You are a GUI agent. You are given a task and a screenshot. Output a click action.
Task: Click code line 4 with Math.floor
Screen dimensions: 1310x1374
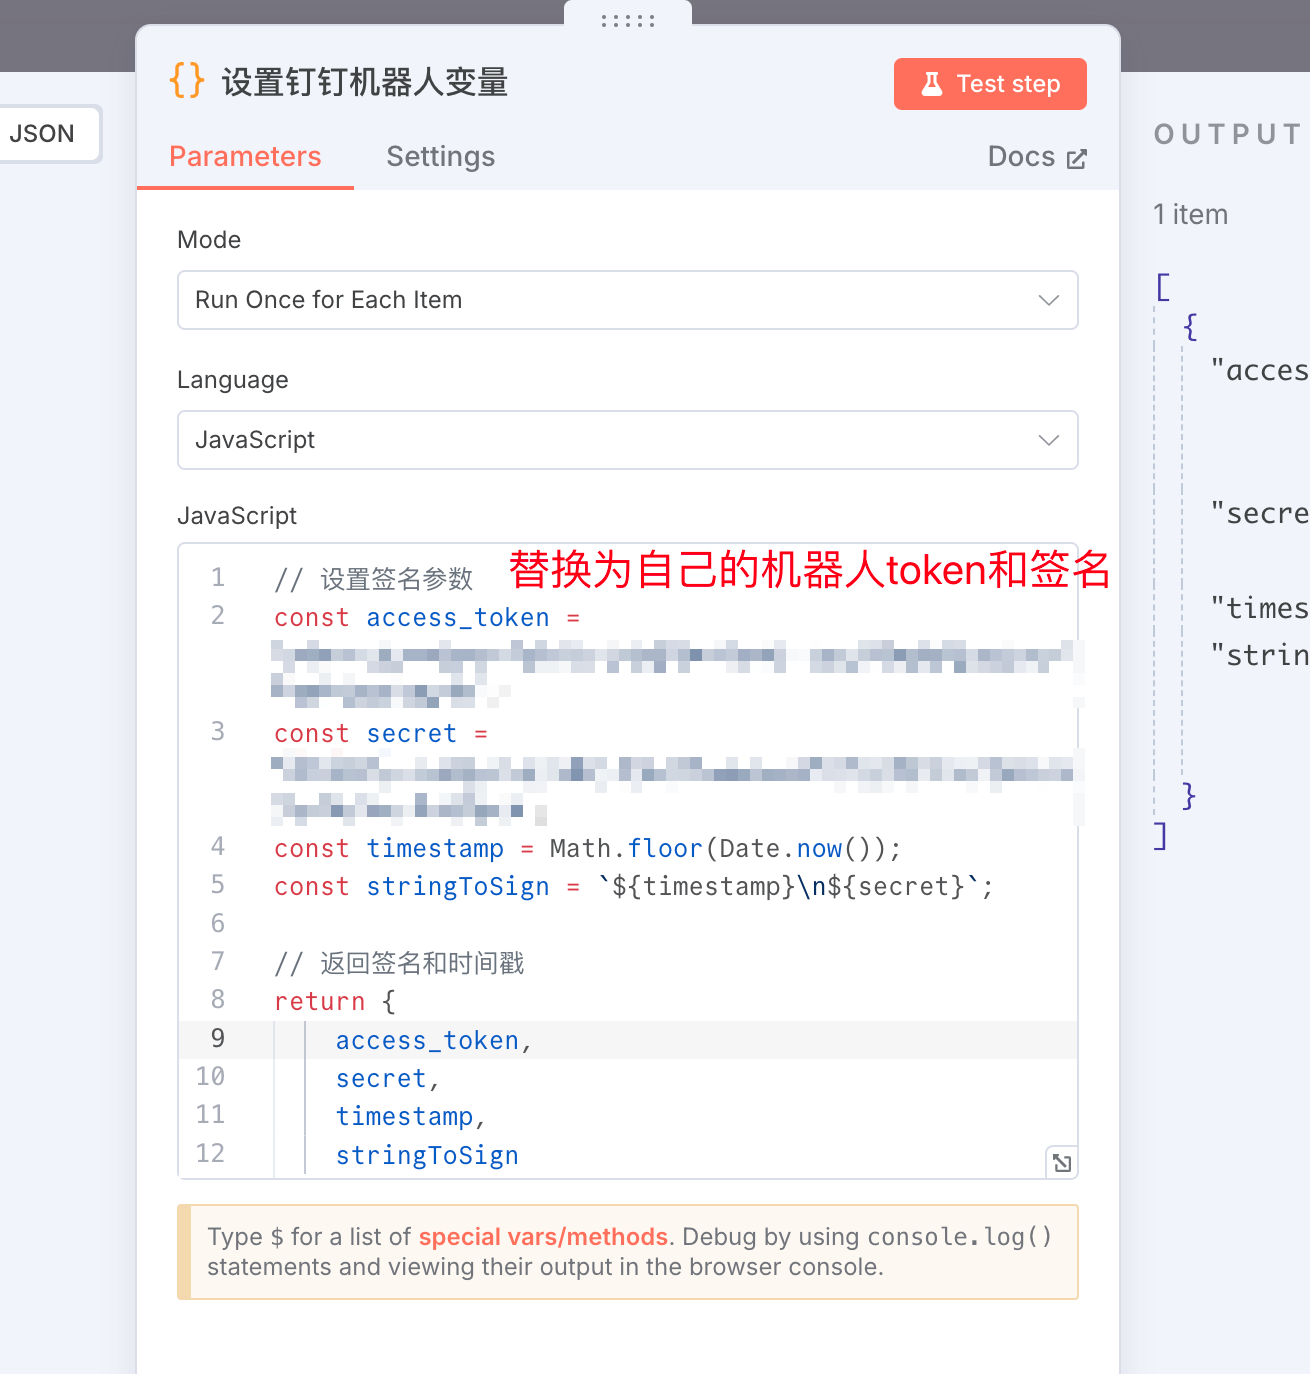(x=588, y=849)
